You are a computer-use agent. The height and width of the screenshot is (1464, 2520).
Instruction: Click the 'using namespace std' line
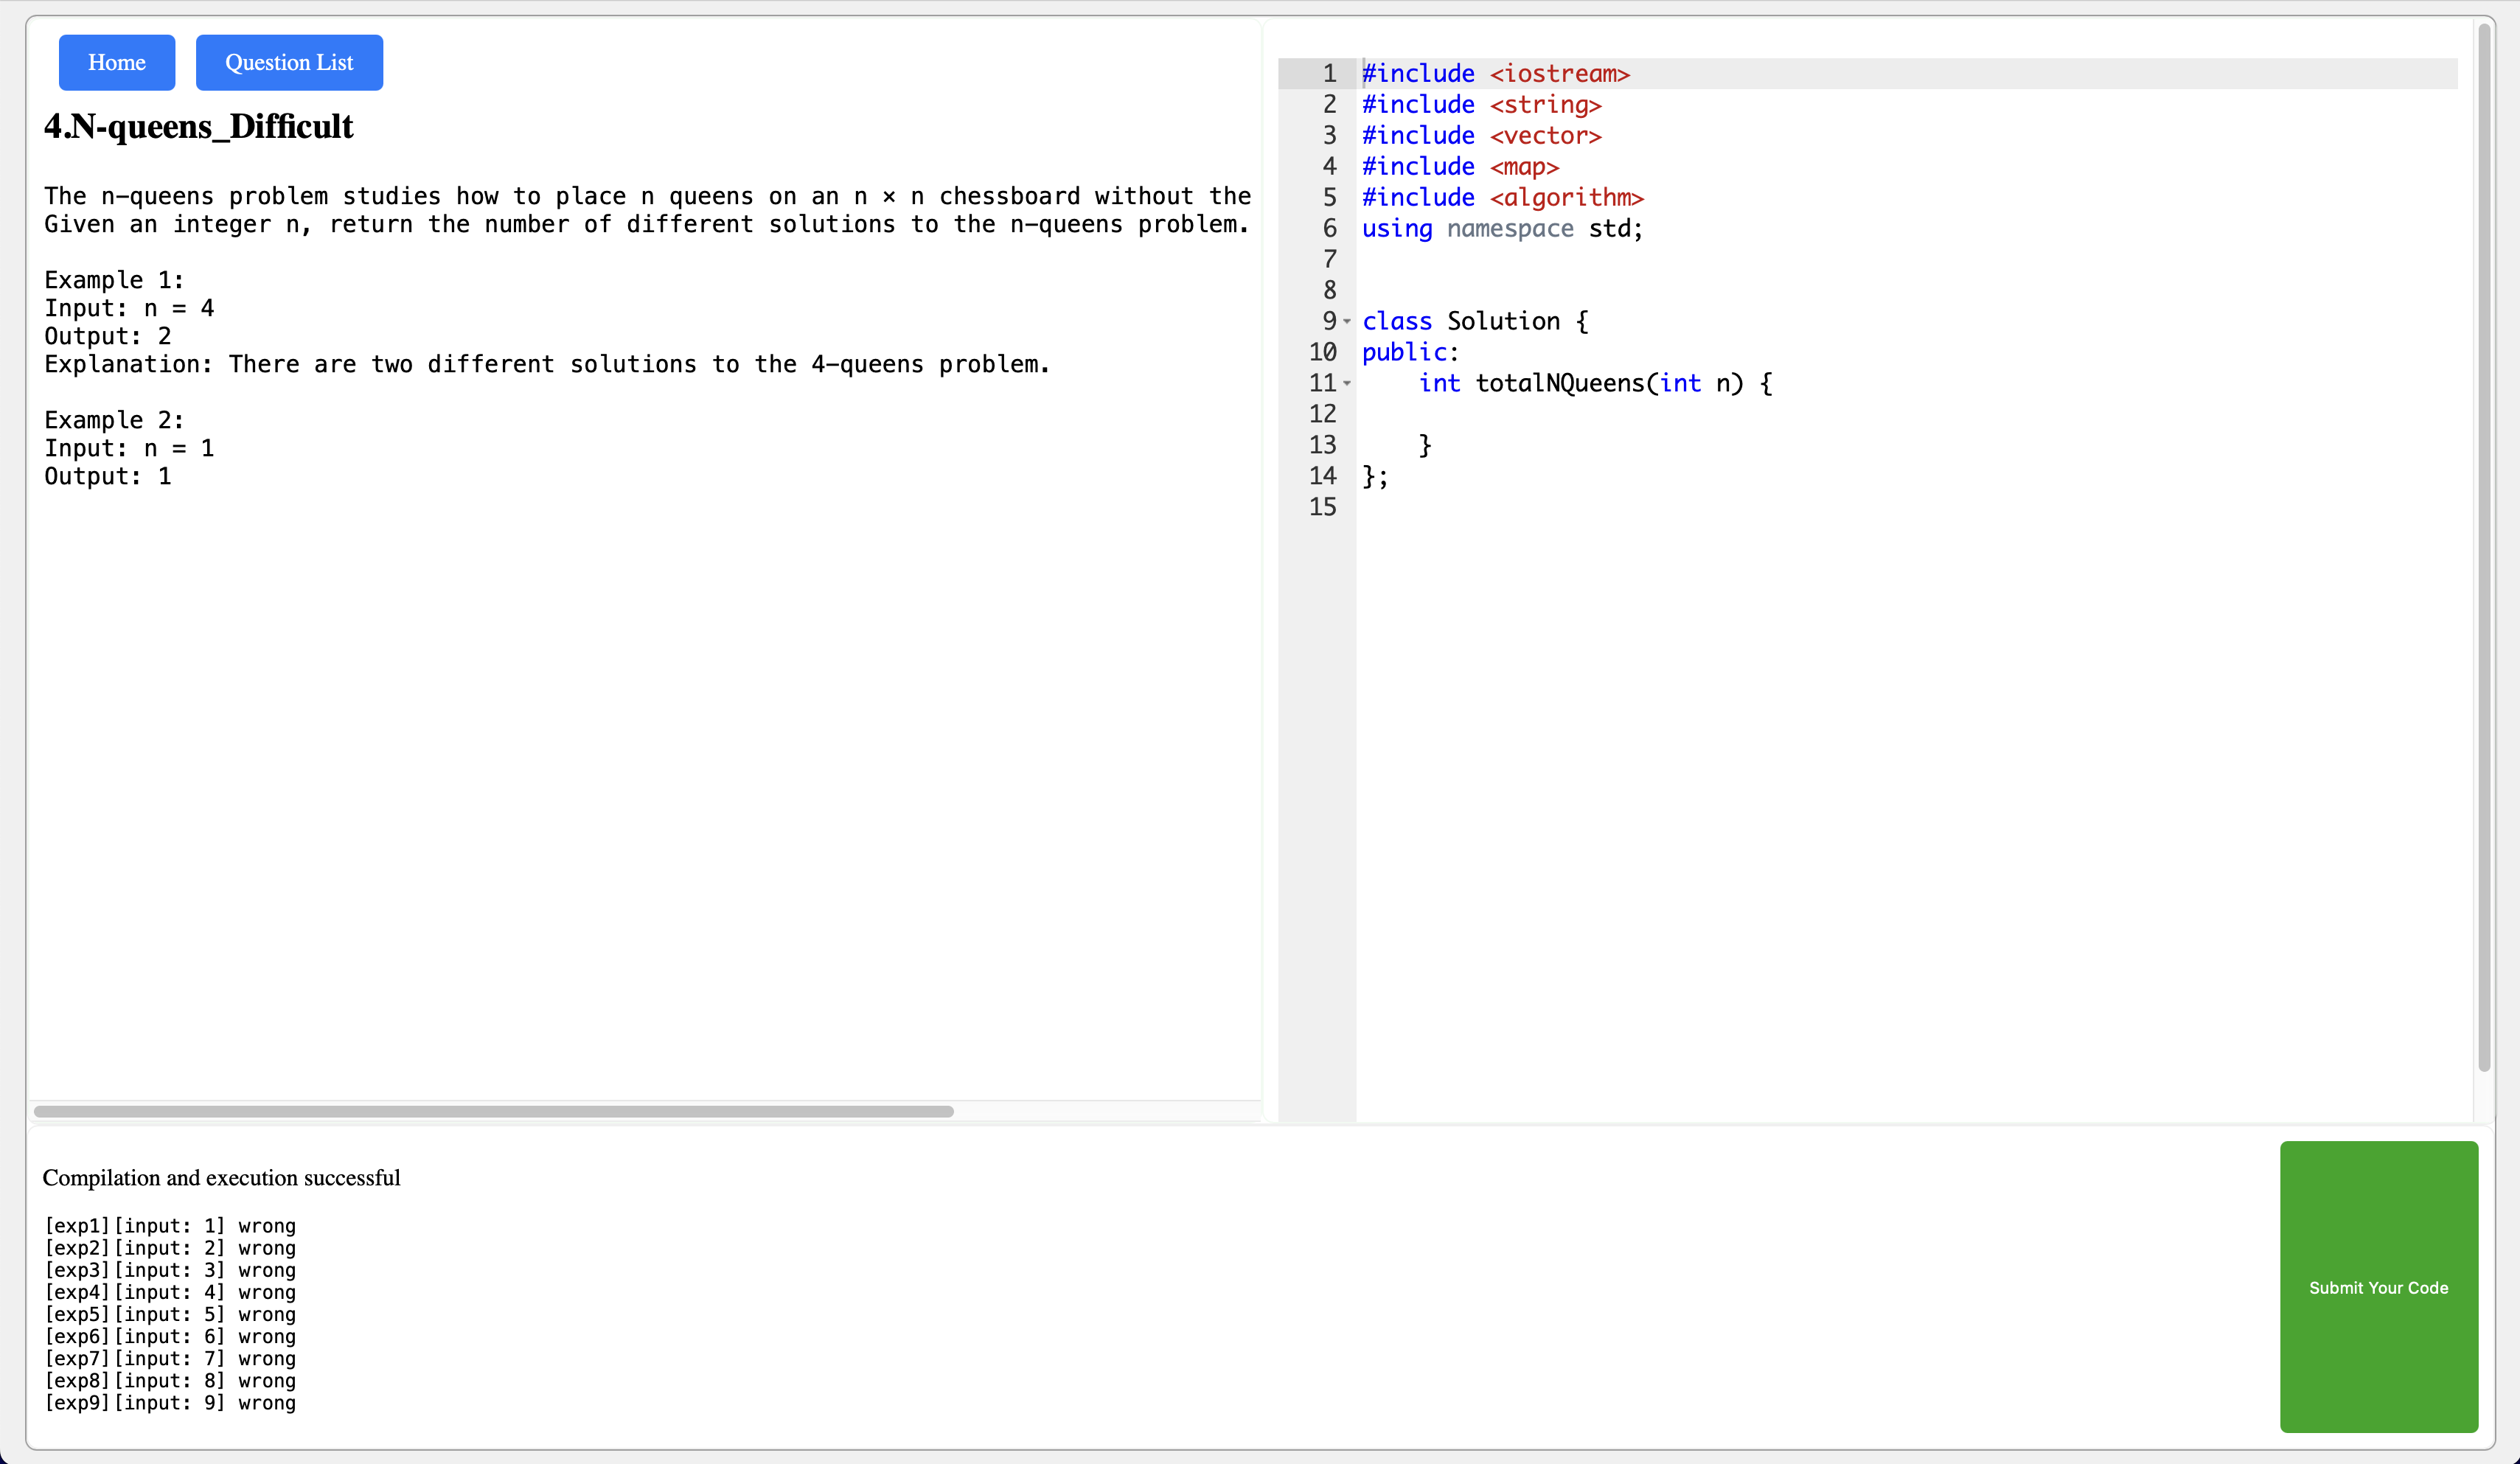coord(1501,229)
